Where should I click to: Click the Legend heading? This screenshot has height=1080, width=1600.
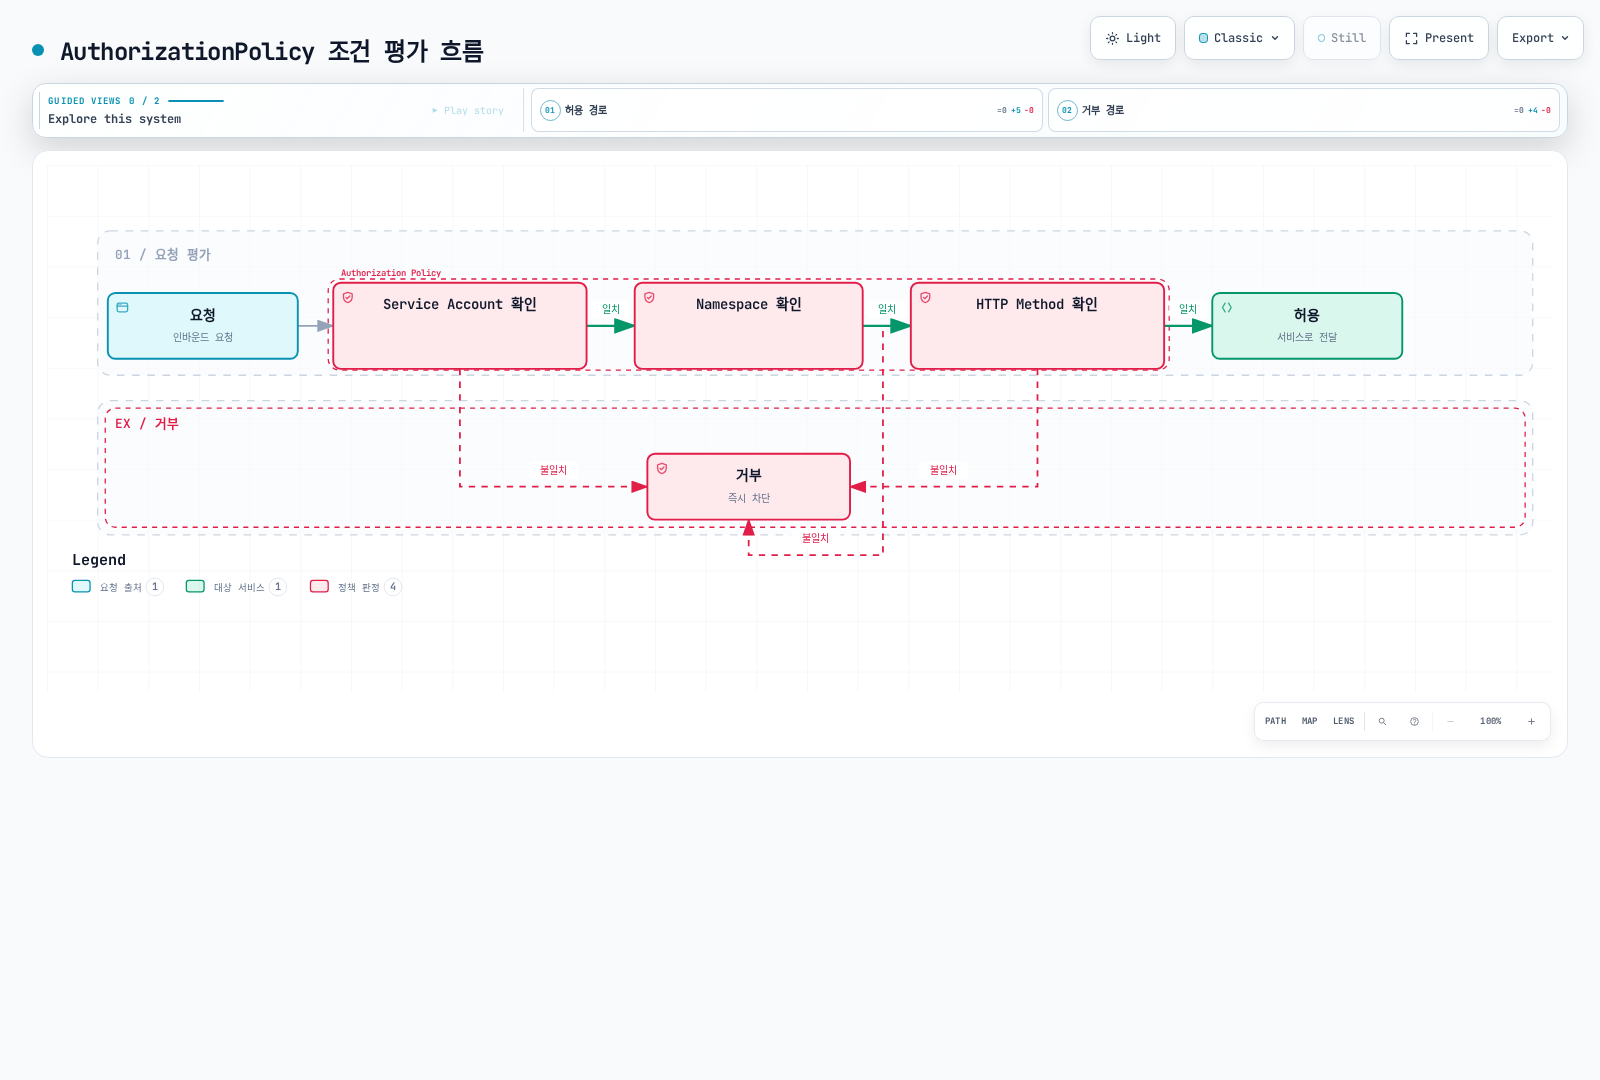tap(99, 560)
